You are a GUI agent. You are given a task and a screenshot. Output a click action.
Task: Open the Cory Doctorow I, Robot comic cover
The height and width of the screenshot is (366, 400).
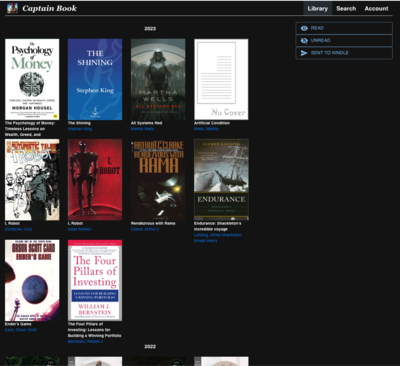point(32,180)
